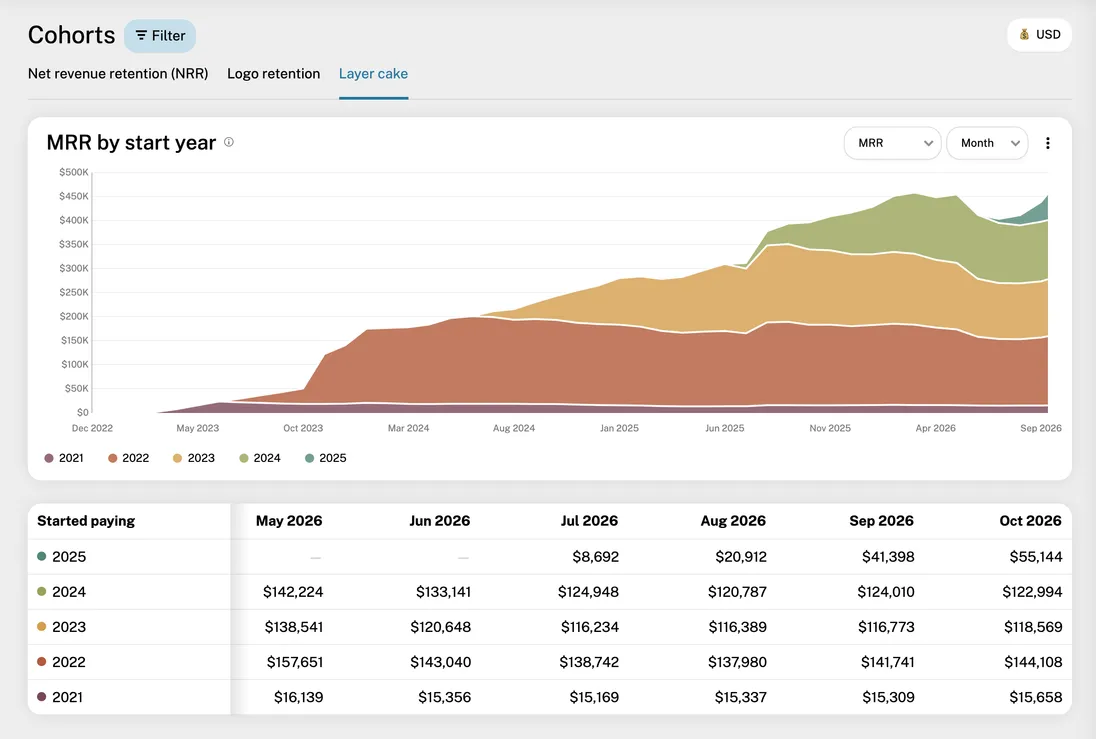The height and width of the screenshot is (739, 1096).
Task: Open the Month interval dropdown
Action: 987,143
